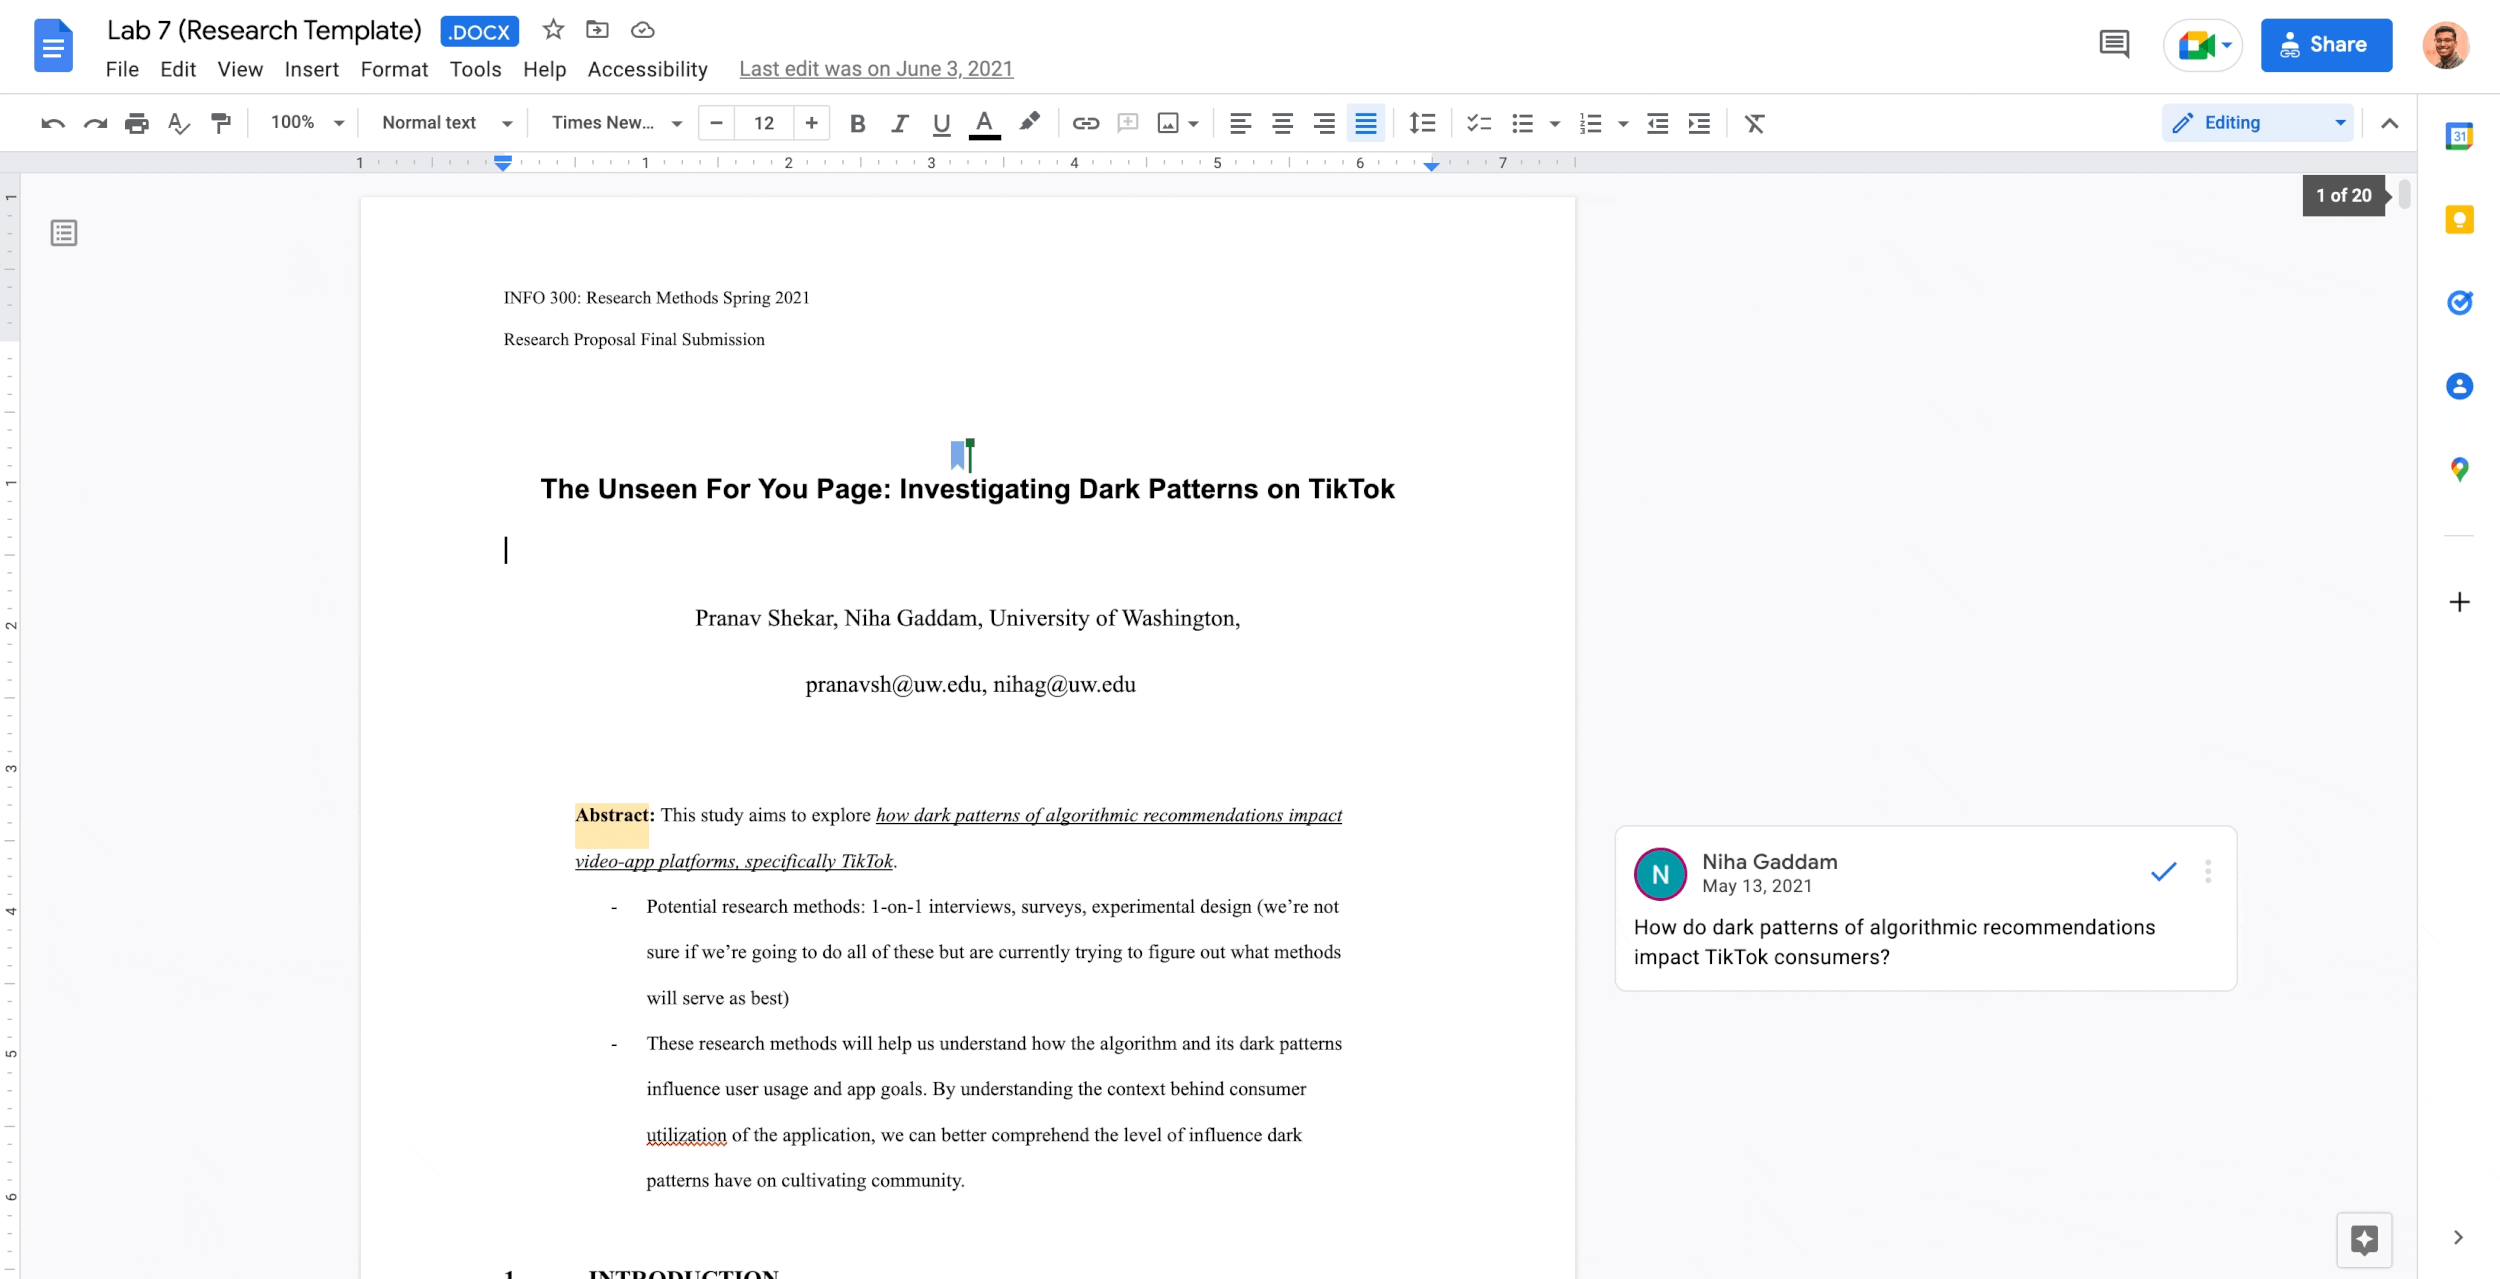The height and width of the screenshot is (1279, 2500).
Task: Open Google Keep in side panel
Action: pyautogui.click(x=2459, y=219)
